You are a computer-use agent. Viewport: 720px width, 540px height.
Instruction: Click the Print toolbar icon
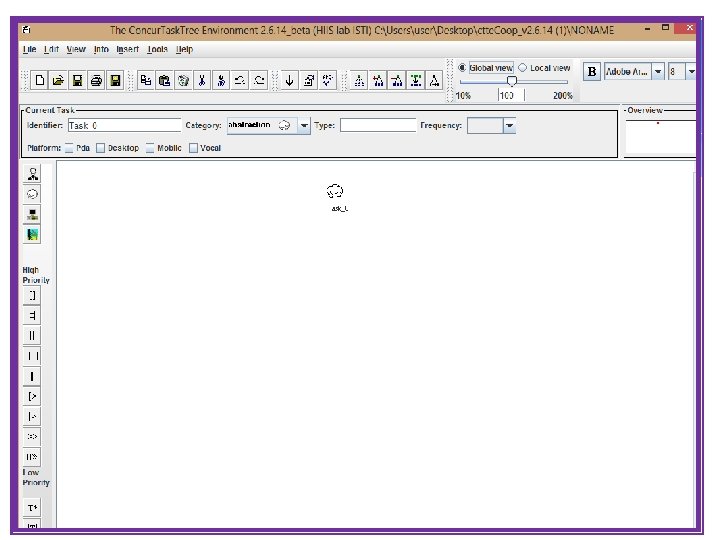click(x=96, y=81)
